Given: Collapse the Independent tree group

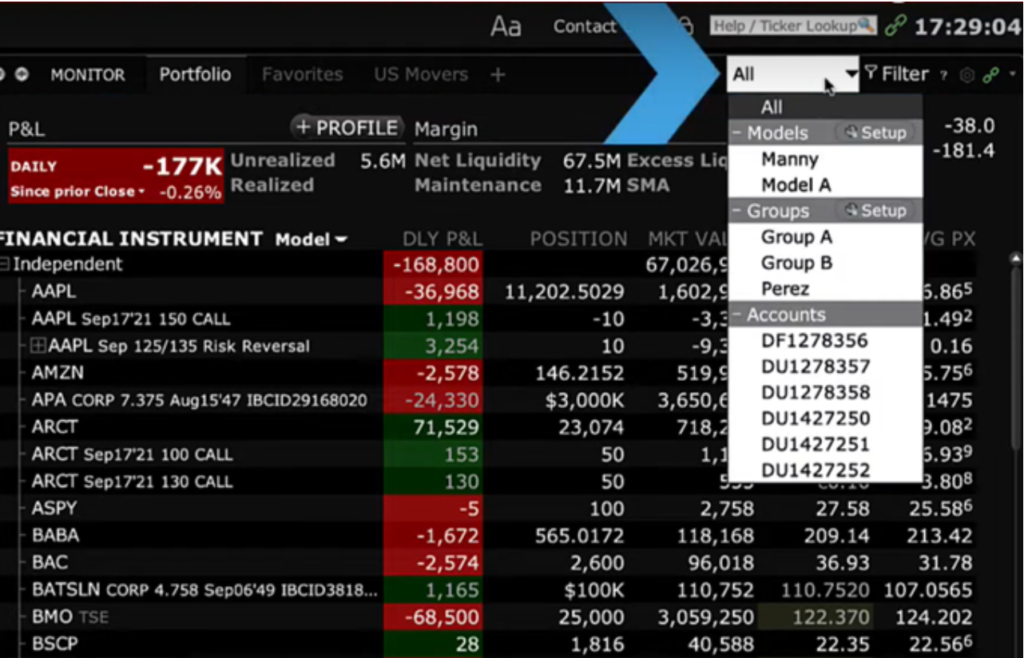Looking at the screenshot, I should pos(5,265).
